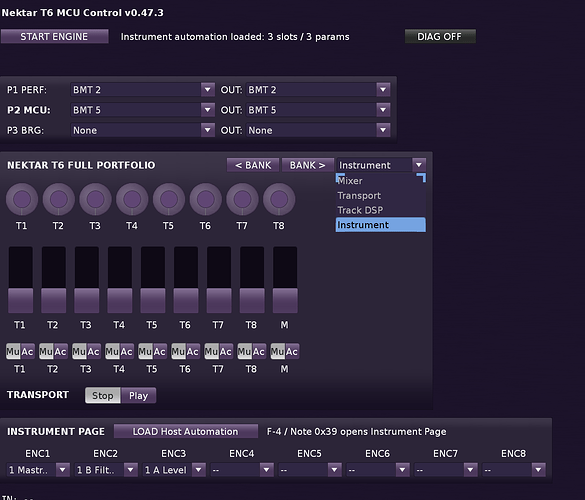Screen dimensions: 585x500
Task: Select Track DSP from the mode list
Action: click(x=381, y=210)
